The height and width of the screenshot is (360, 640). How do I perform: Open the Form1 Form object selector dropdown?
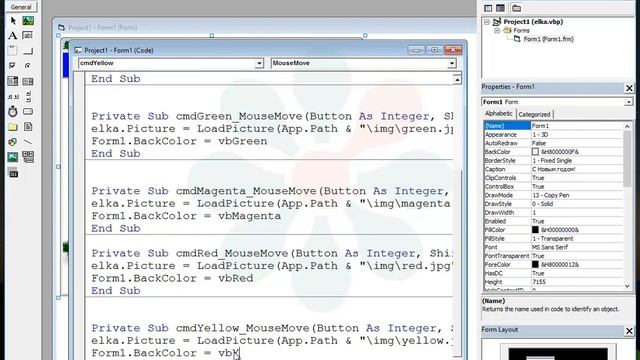[x=629, y=102]
